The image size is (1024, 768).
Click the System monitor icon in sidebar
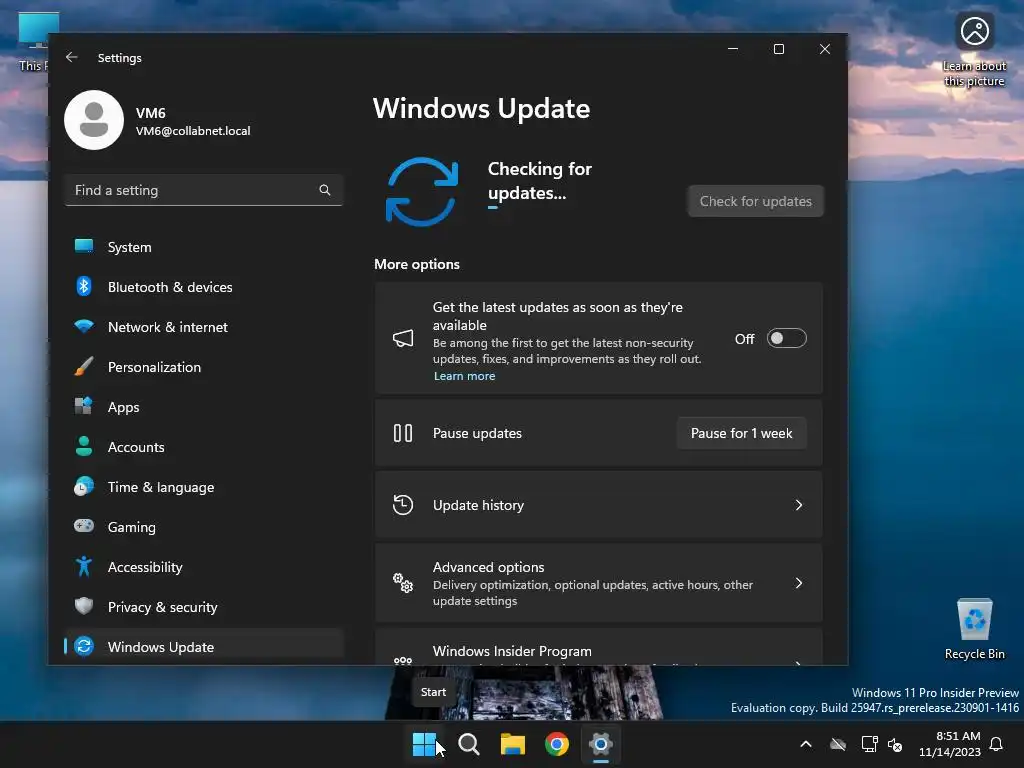coord(84,246)
